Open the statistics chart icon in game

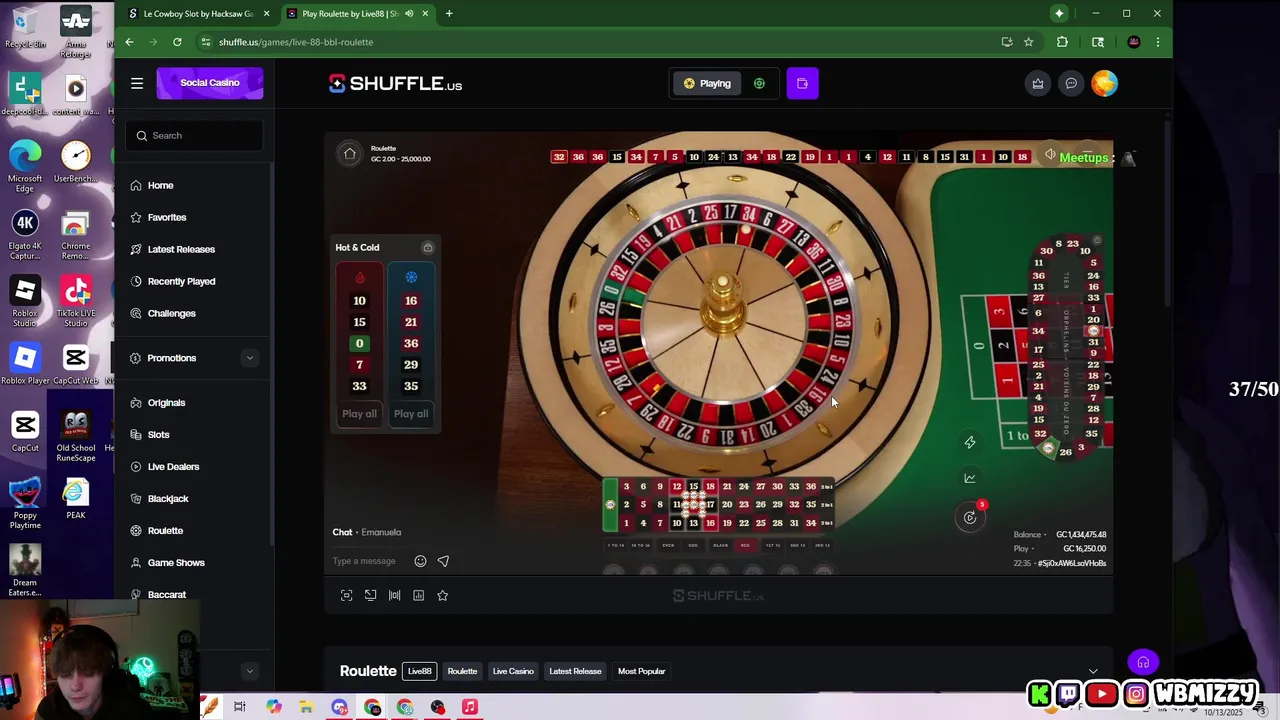(x=969, y=478)
